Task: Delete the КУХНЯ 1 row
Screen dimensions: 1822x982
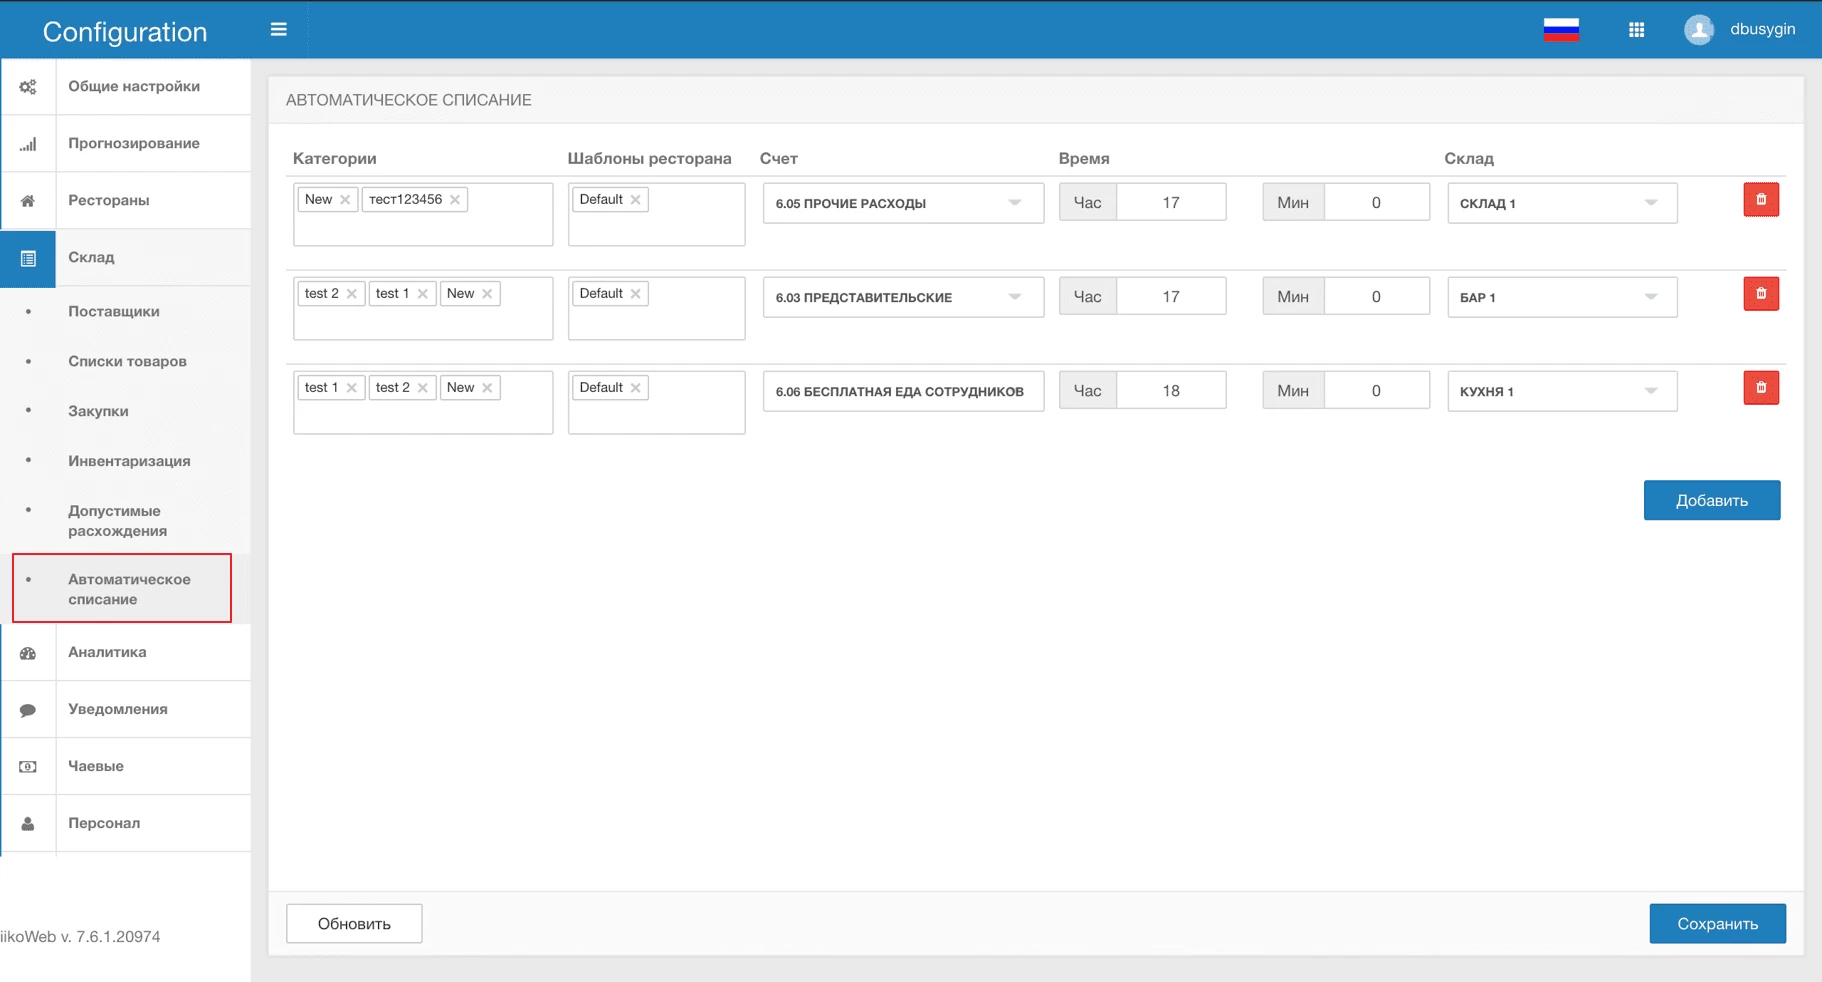Action: 1760,388
